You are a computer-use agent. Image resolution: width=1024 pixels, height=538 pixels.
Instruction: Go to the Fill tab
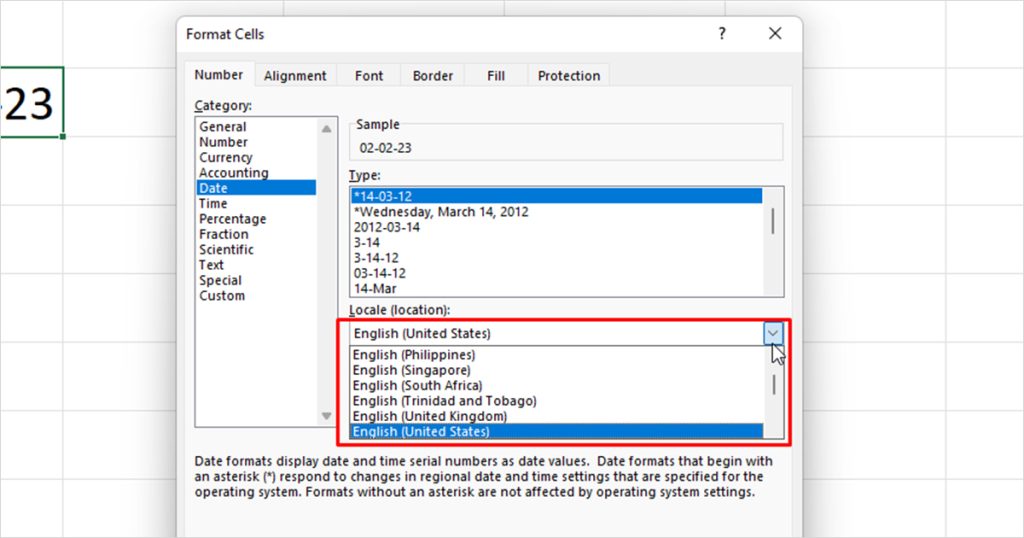coord(496,76)
